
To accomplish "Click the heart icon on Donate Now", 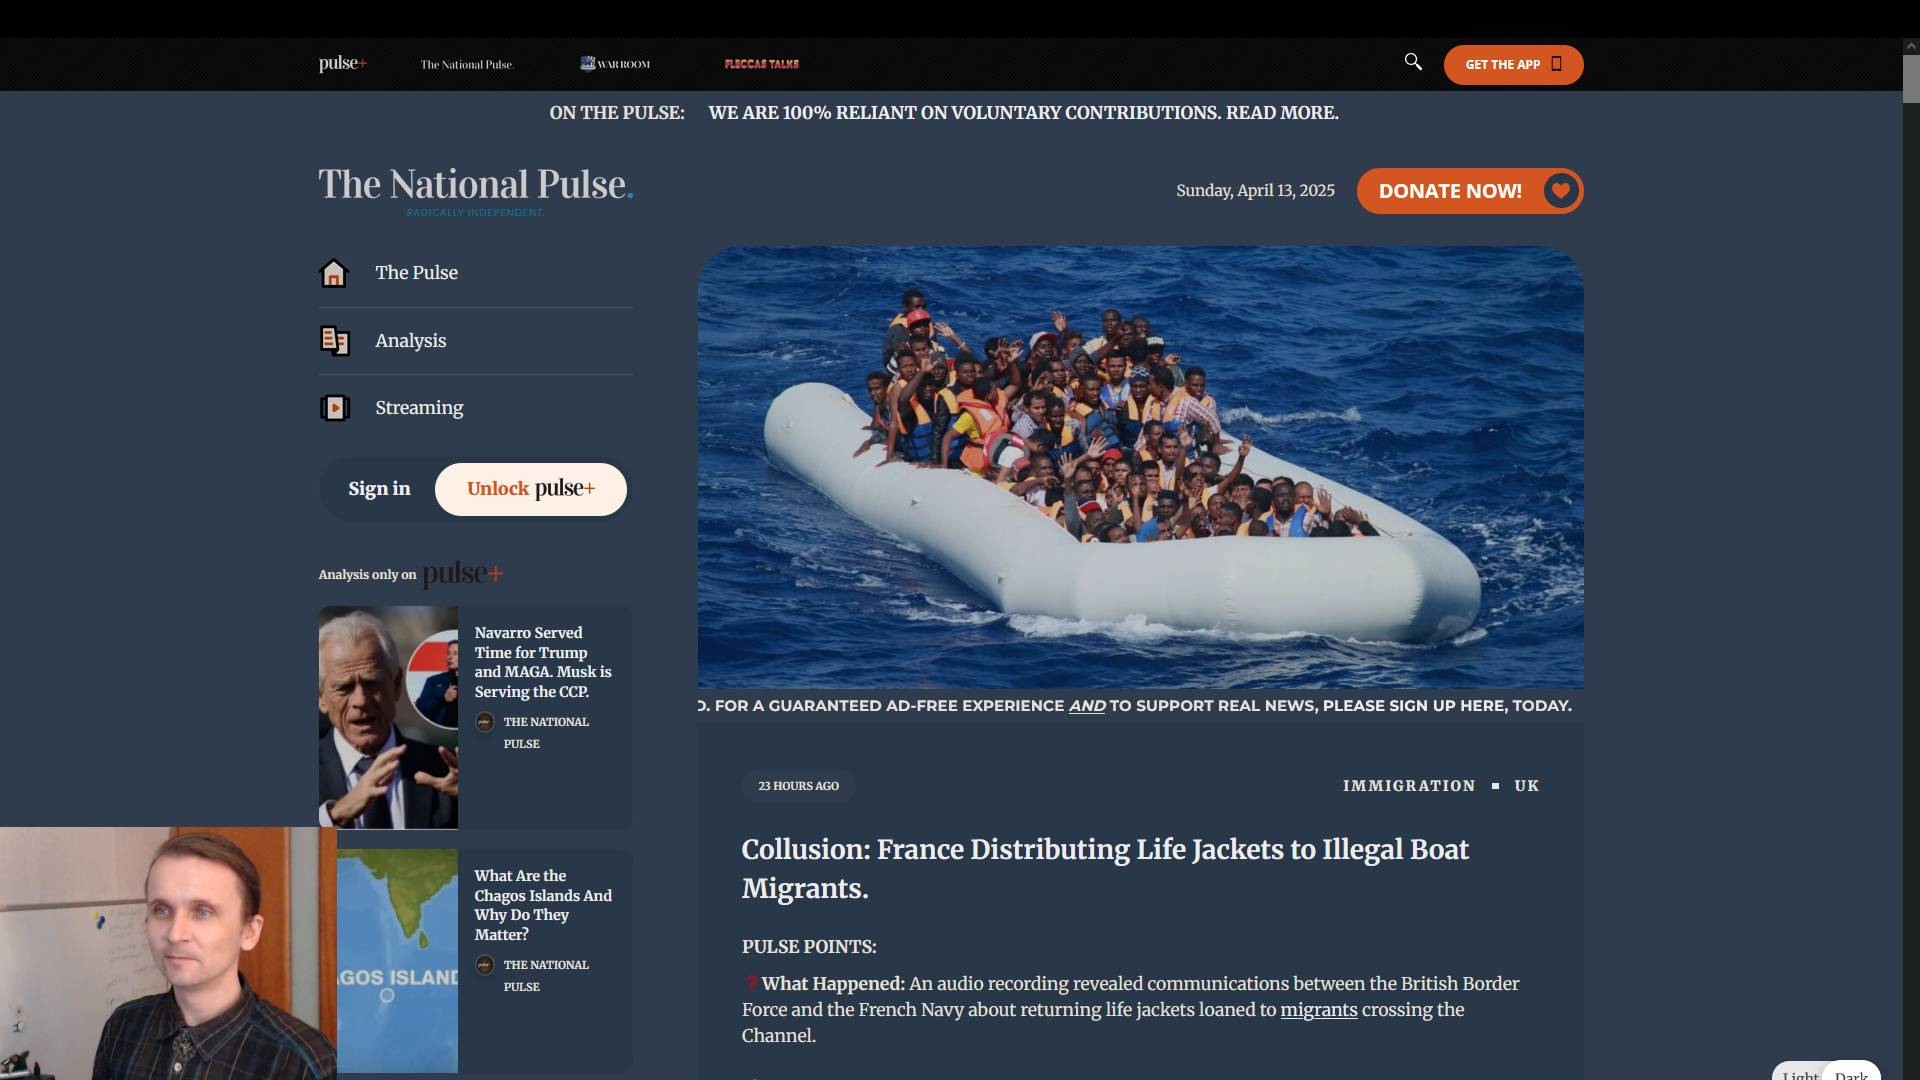I will coord(1560,191).
